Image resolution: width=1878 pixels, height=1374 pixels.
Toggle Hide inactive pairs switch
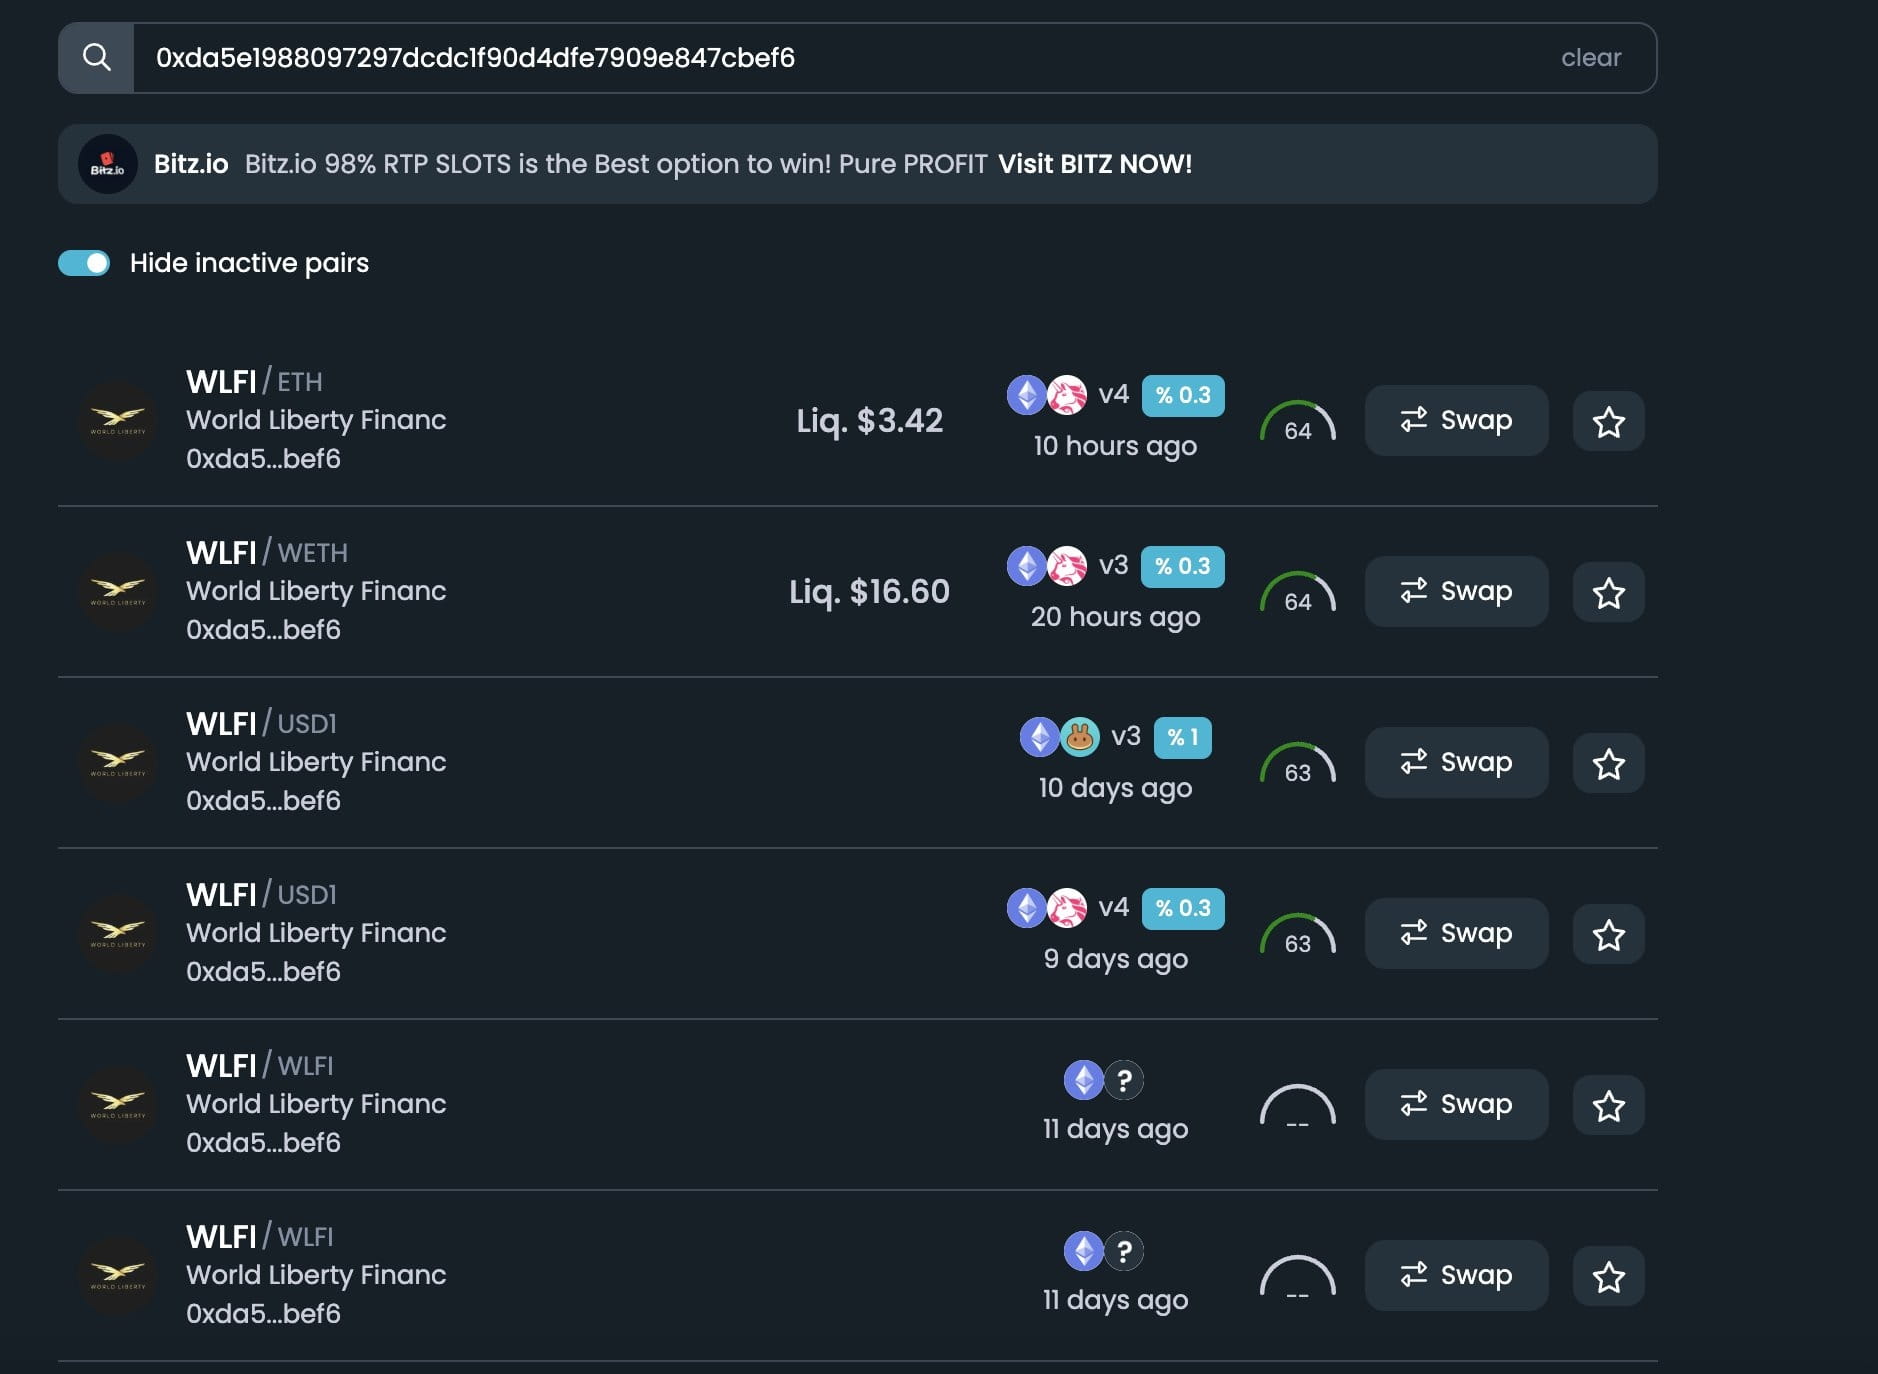coord(84,263)
